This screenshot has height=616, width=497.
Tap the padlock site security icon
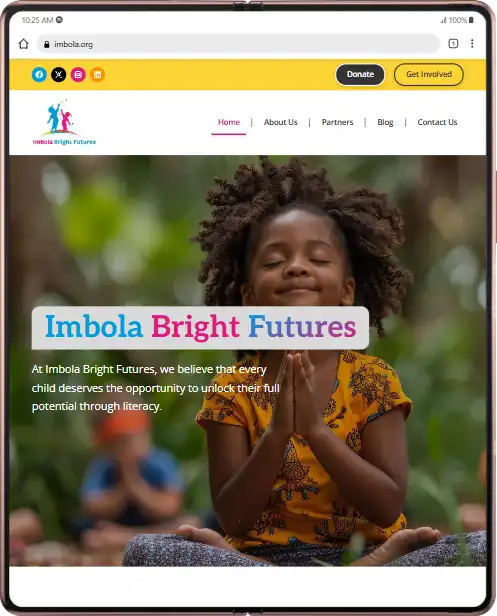point(46,44)
